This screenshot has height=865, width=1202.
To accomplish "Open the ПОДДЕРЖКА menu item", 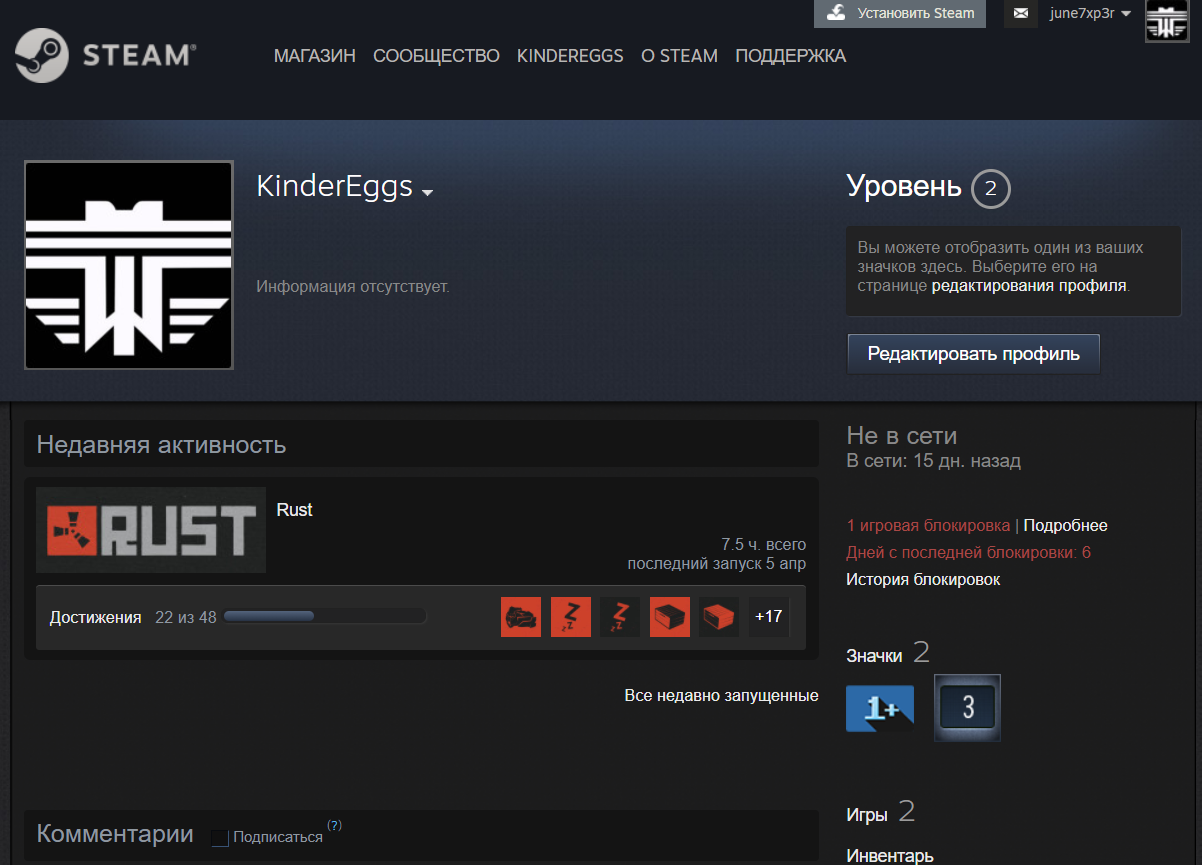I will click(791, 56).
